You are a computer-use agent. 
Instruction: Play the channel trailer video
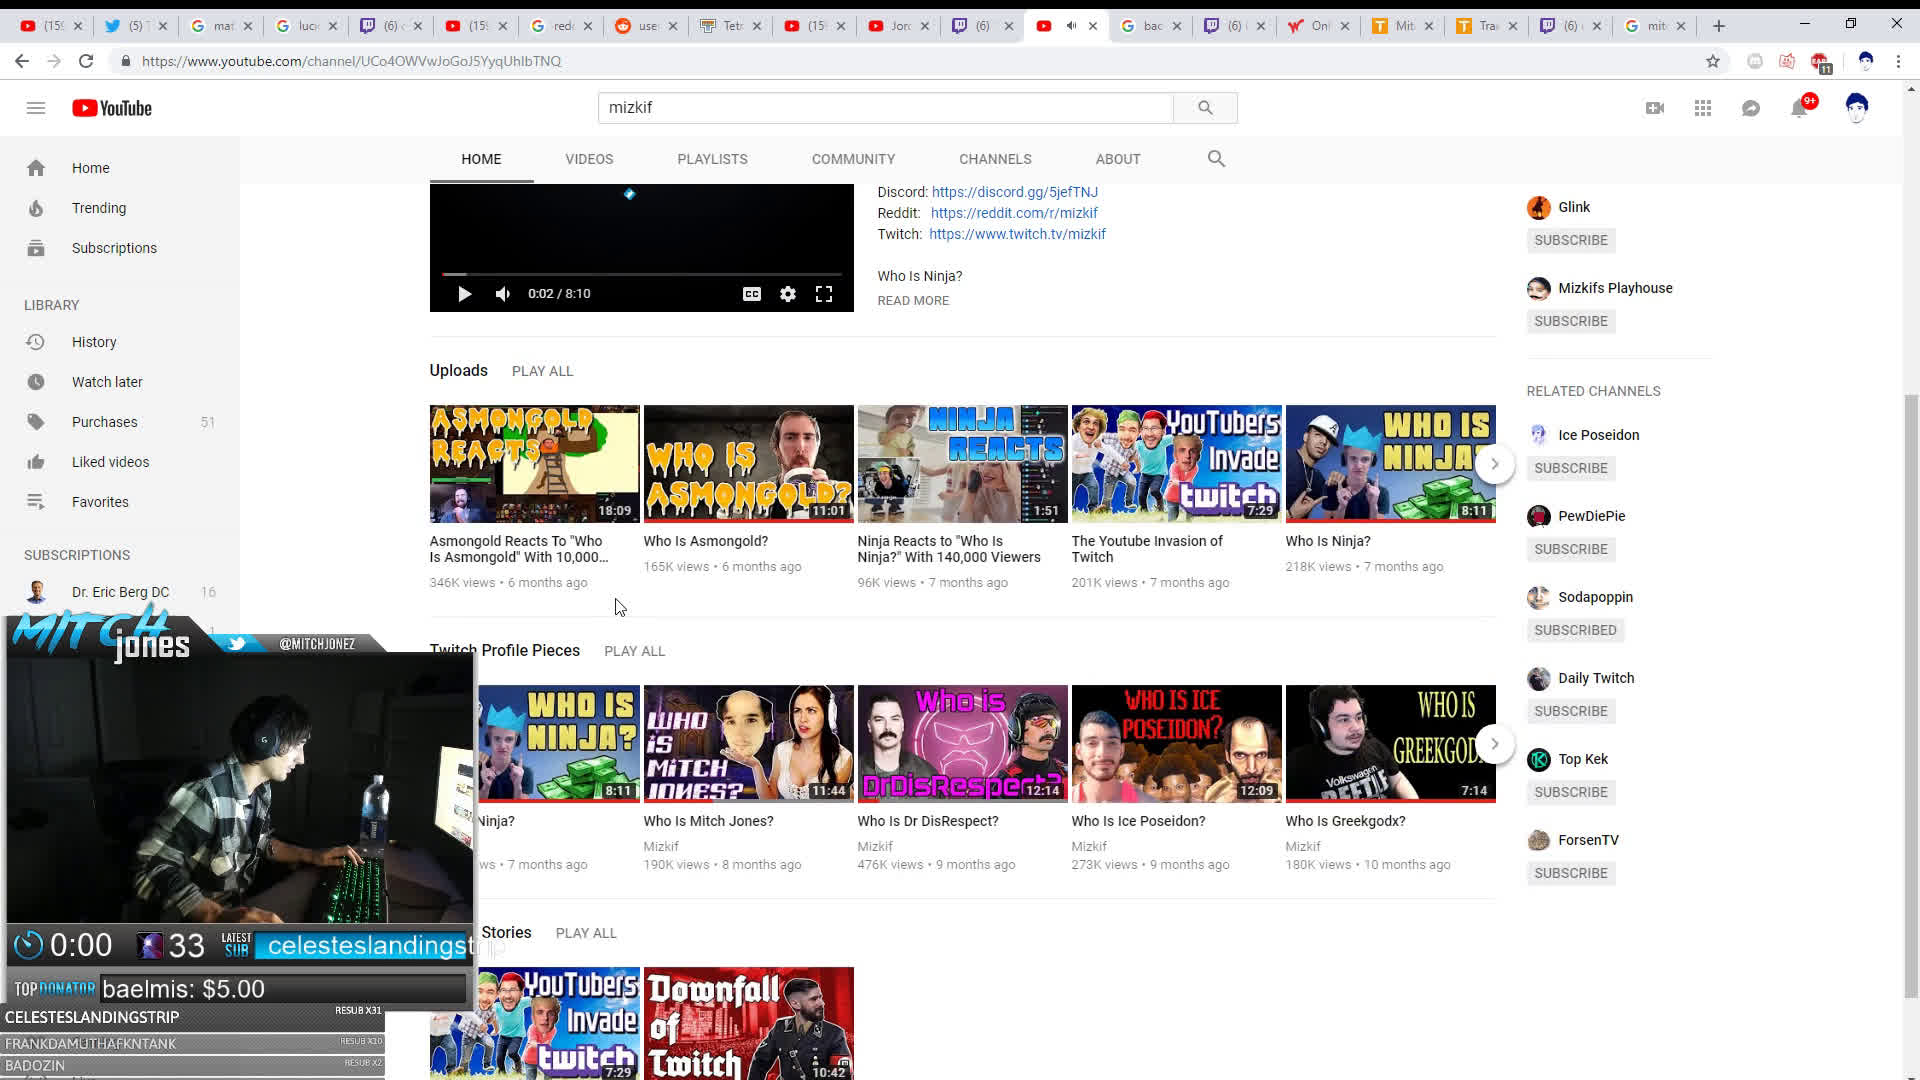point(464,294)
